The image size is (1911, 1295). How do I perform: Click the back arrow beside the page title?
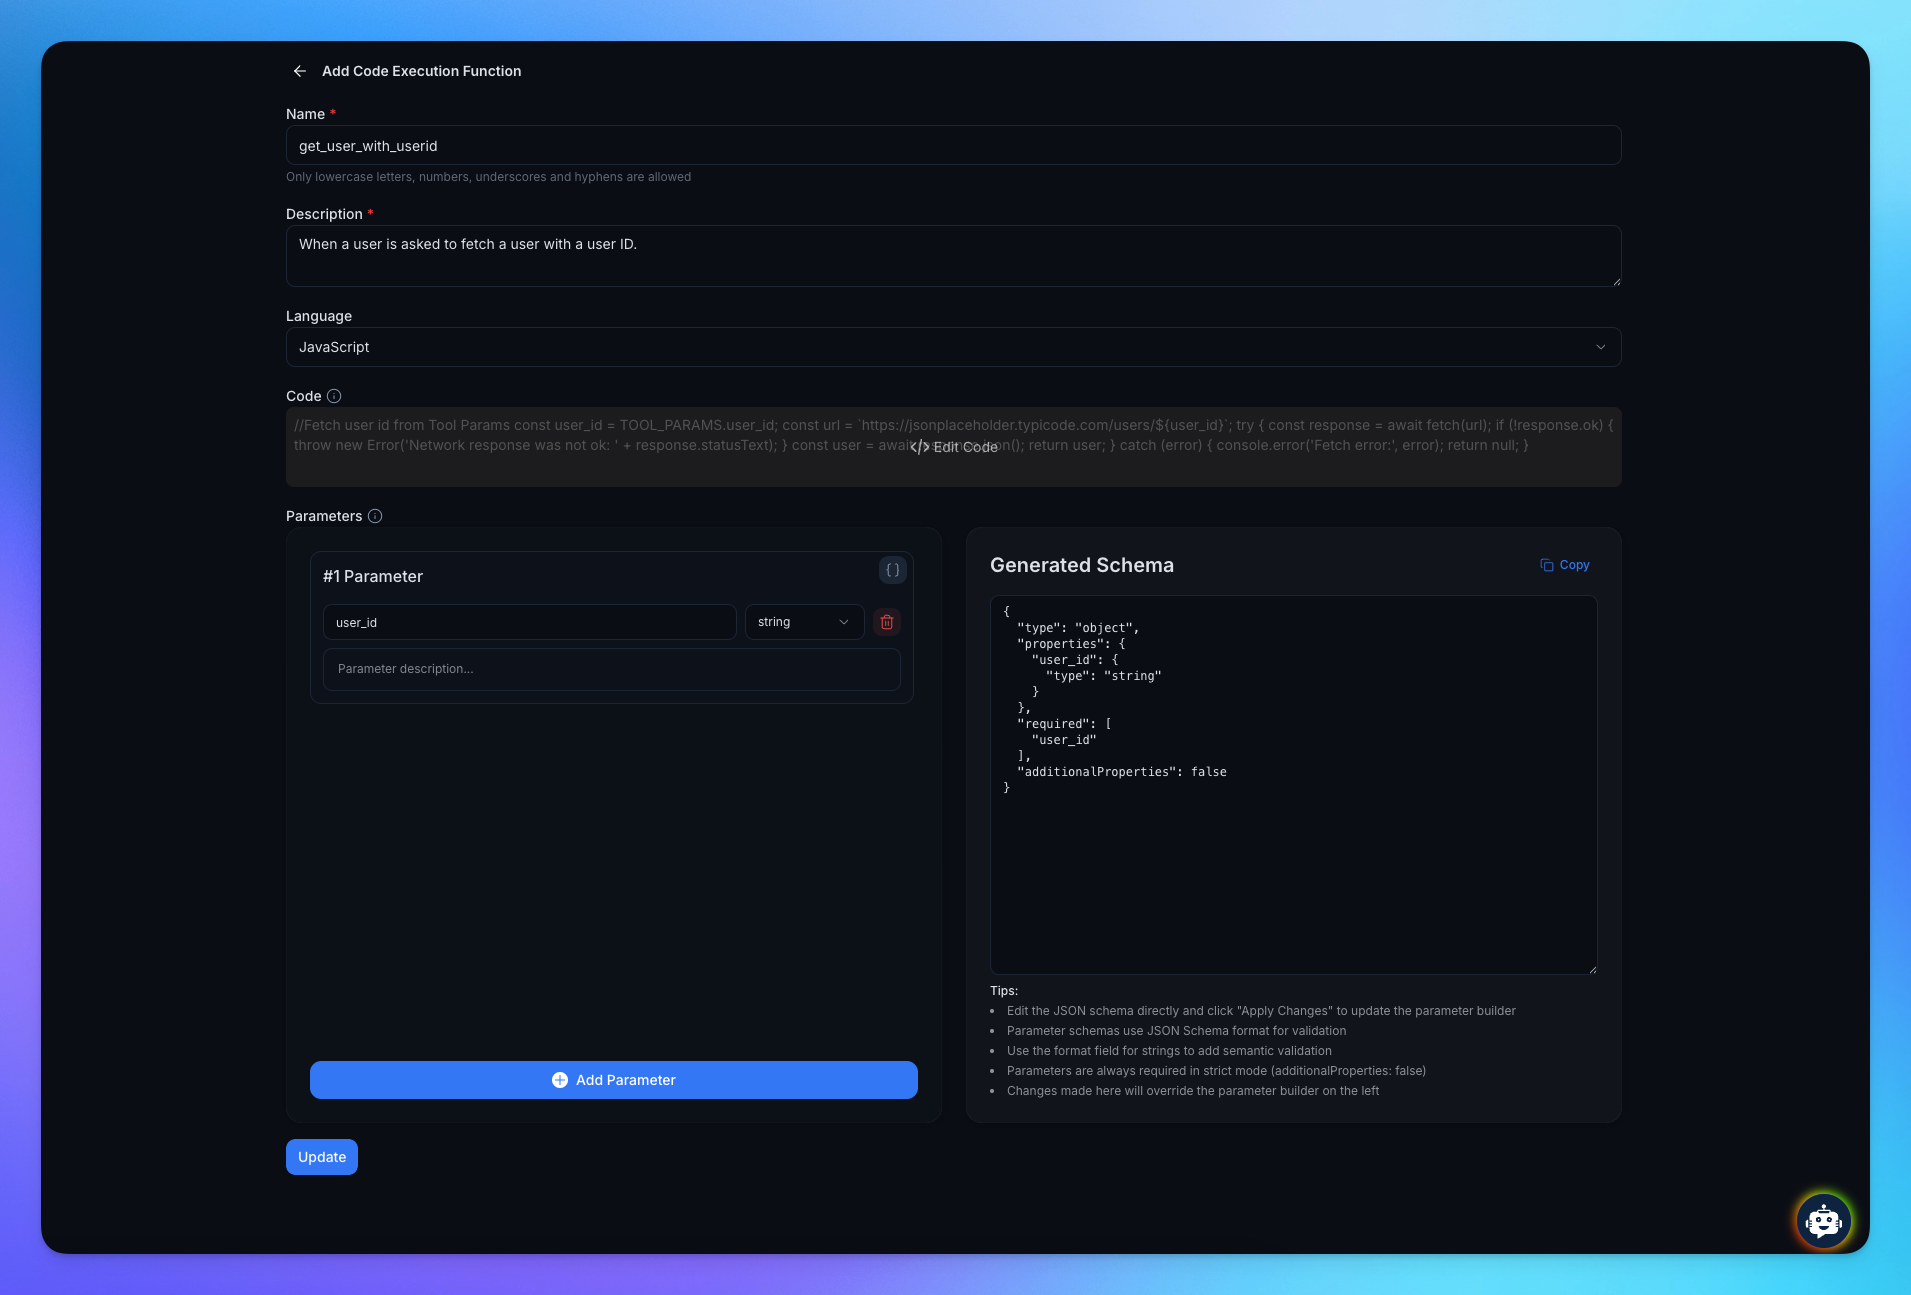pos(299,71)
